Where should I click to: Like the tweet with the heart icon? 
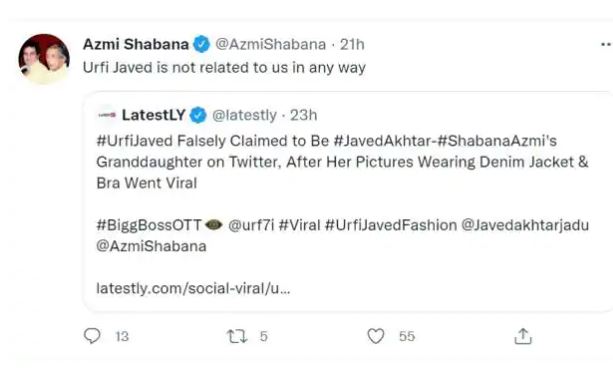pos(376,336)
